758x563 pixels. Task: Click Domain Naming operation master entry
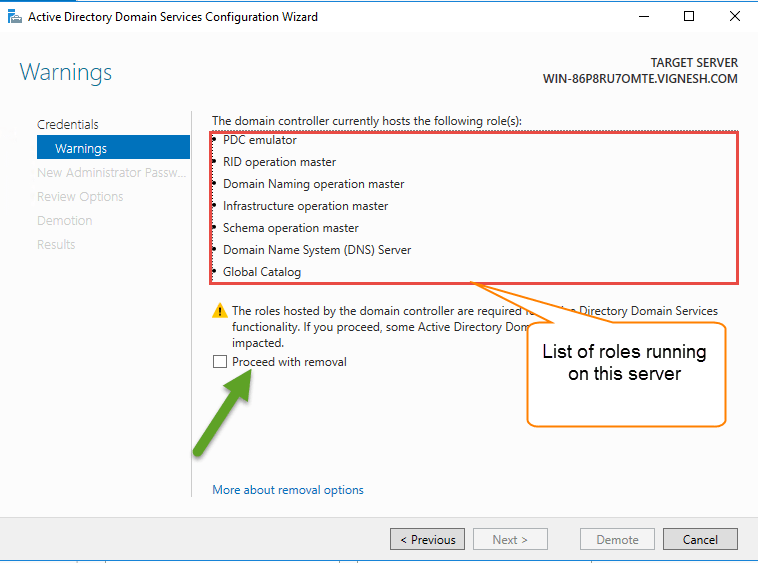[313, 184]
